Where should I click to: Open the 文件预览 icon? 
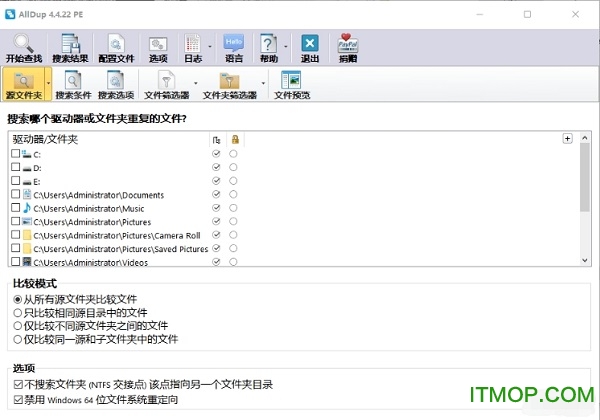(x=292, y=80)
